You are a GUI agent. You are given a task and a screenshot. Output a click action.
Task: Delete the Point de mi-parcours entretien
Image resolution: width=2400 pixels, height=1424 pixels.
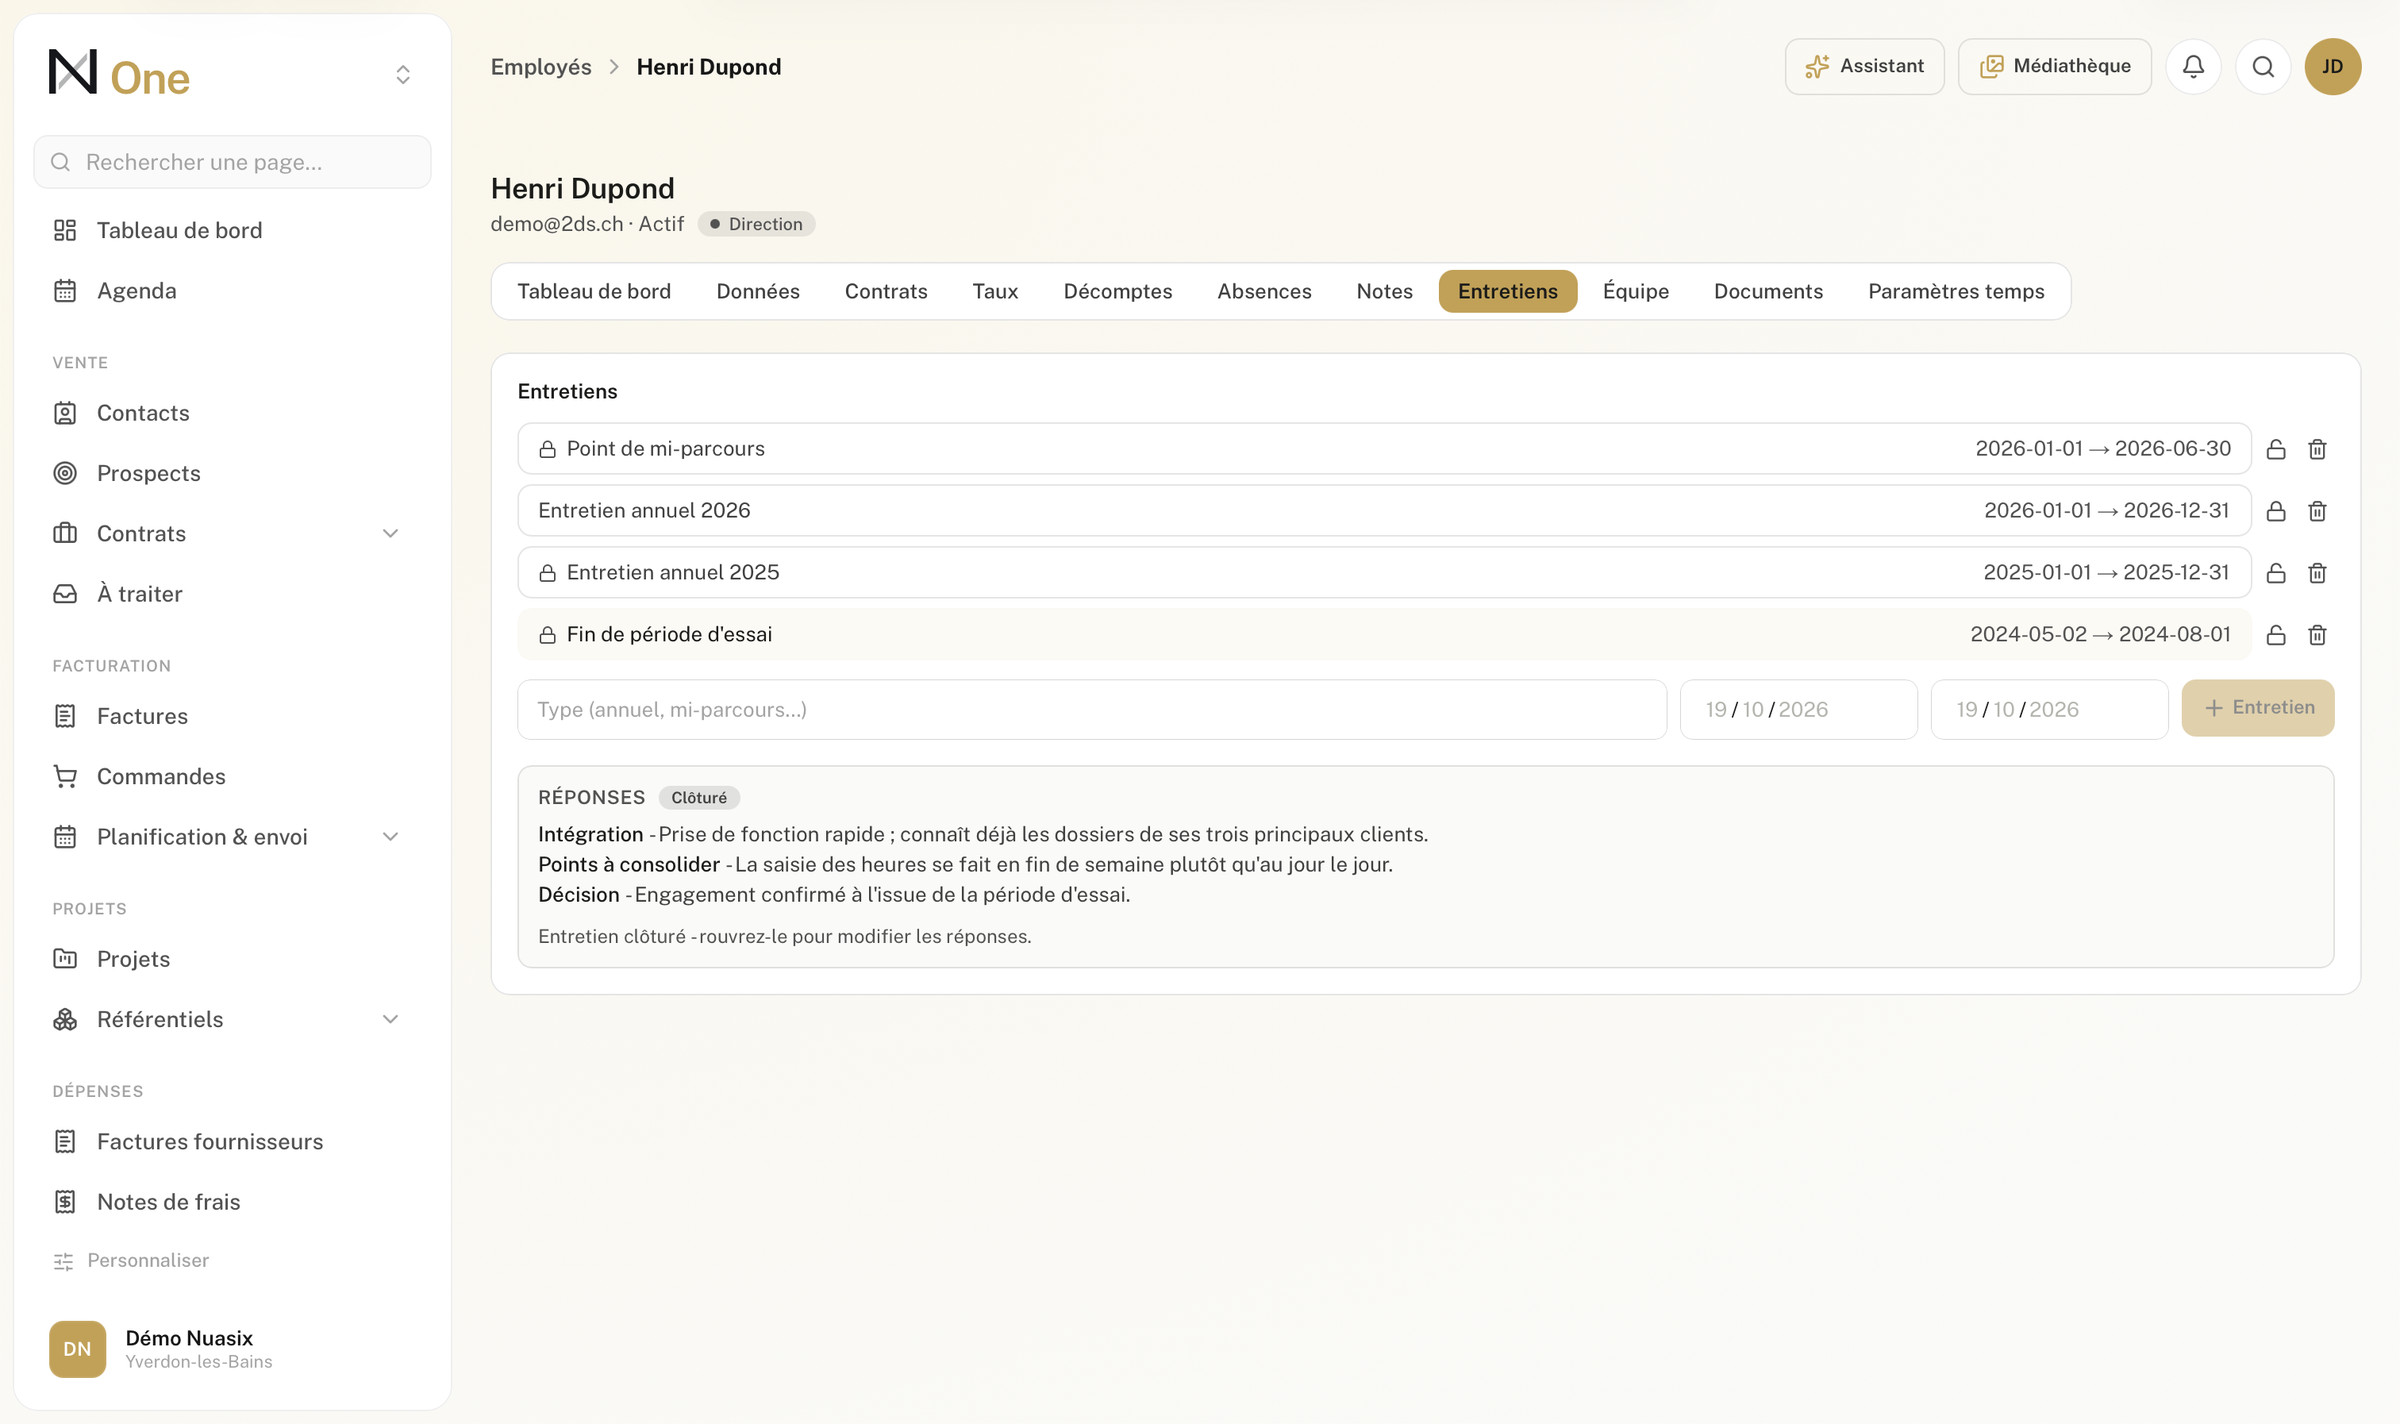(x=2317, y=449)
